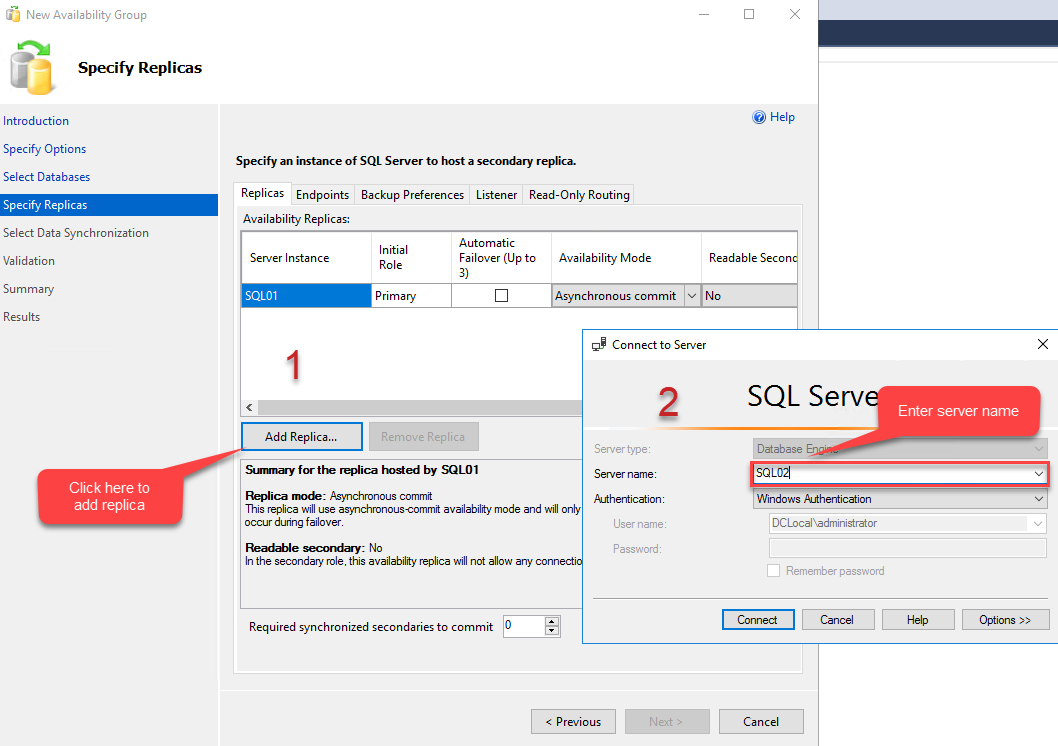Click the replicas grid horizontal scrollbar
Image resolution: width=1058 pixels, height=746 pixels.
(x=419, y=407)
